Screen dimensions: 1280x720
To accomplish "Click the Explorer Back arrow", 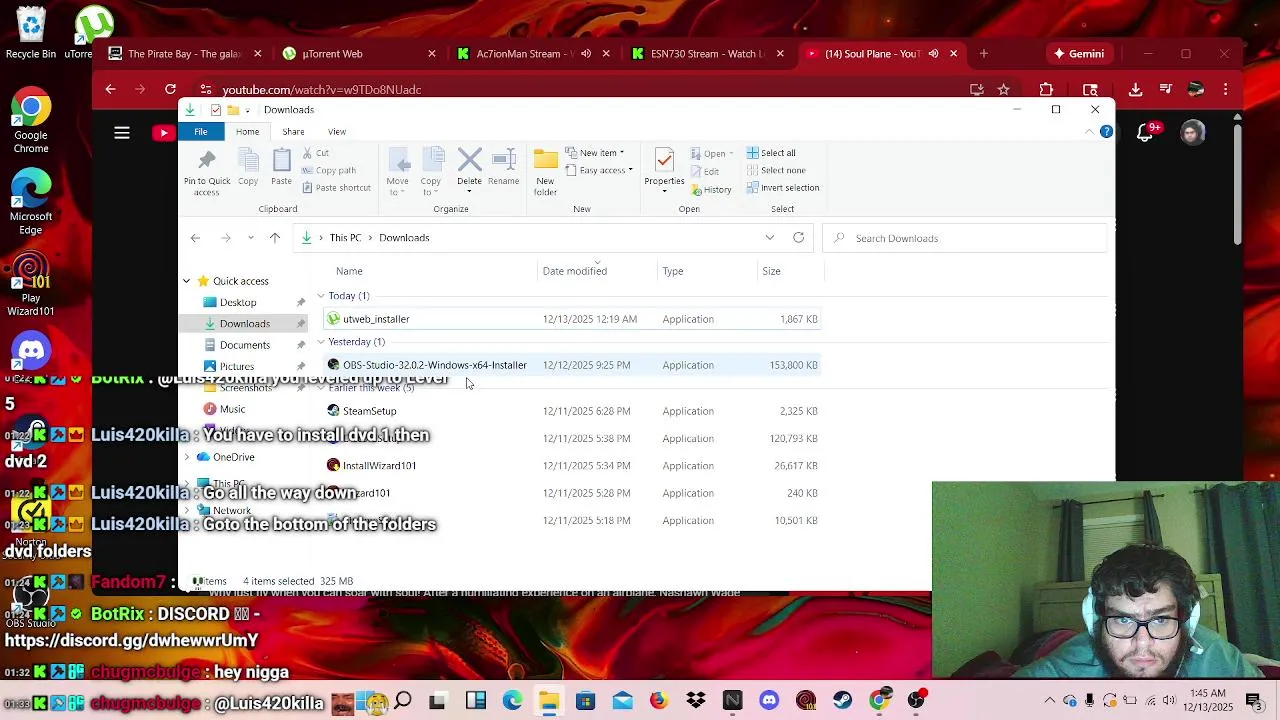I will 195,238.
